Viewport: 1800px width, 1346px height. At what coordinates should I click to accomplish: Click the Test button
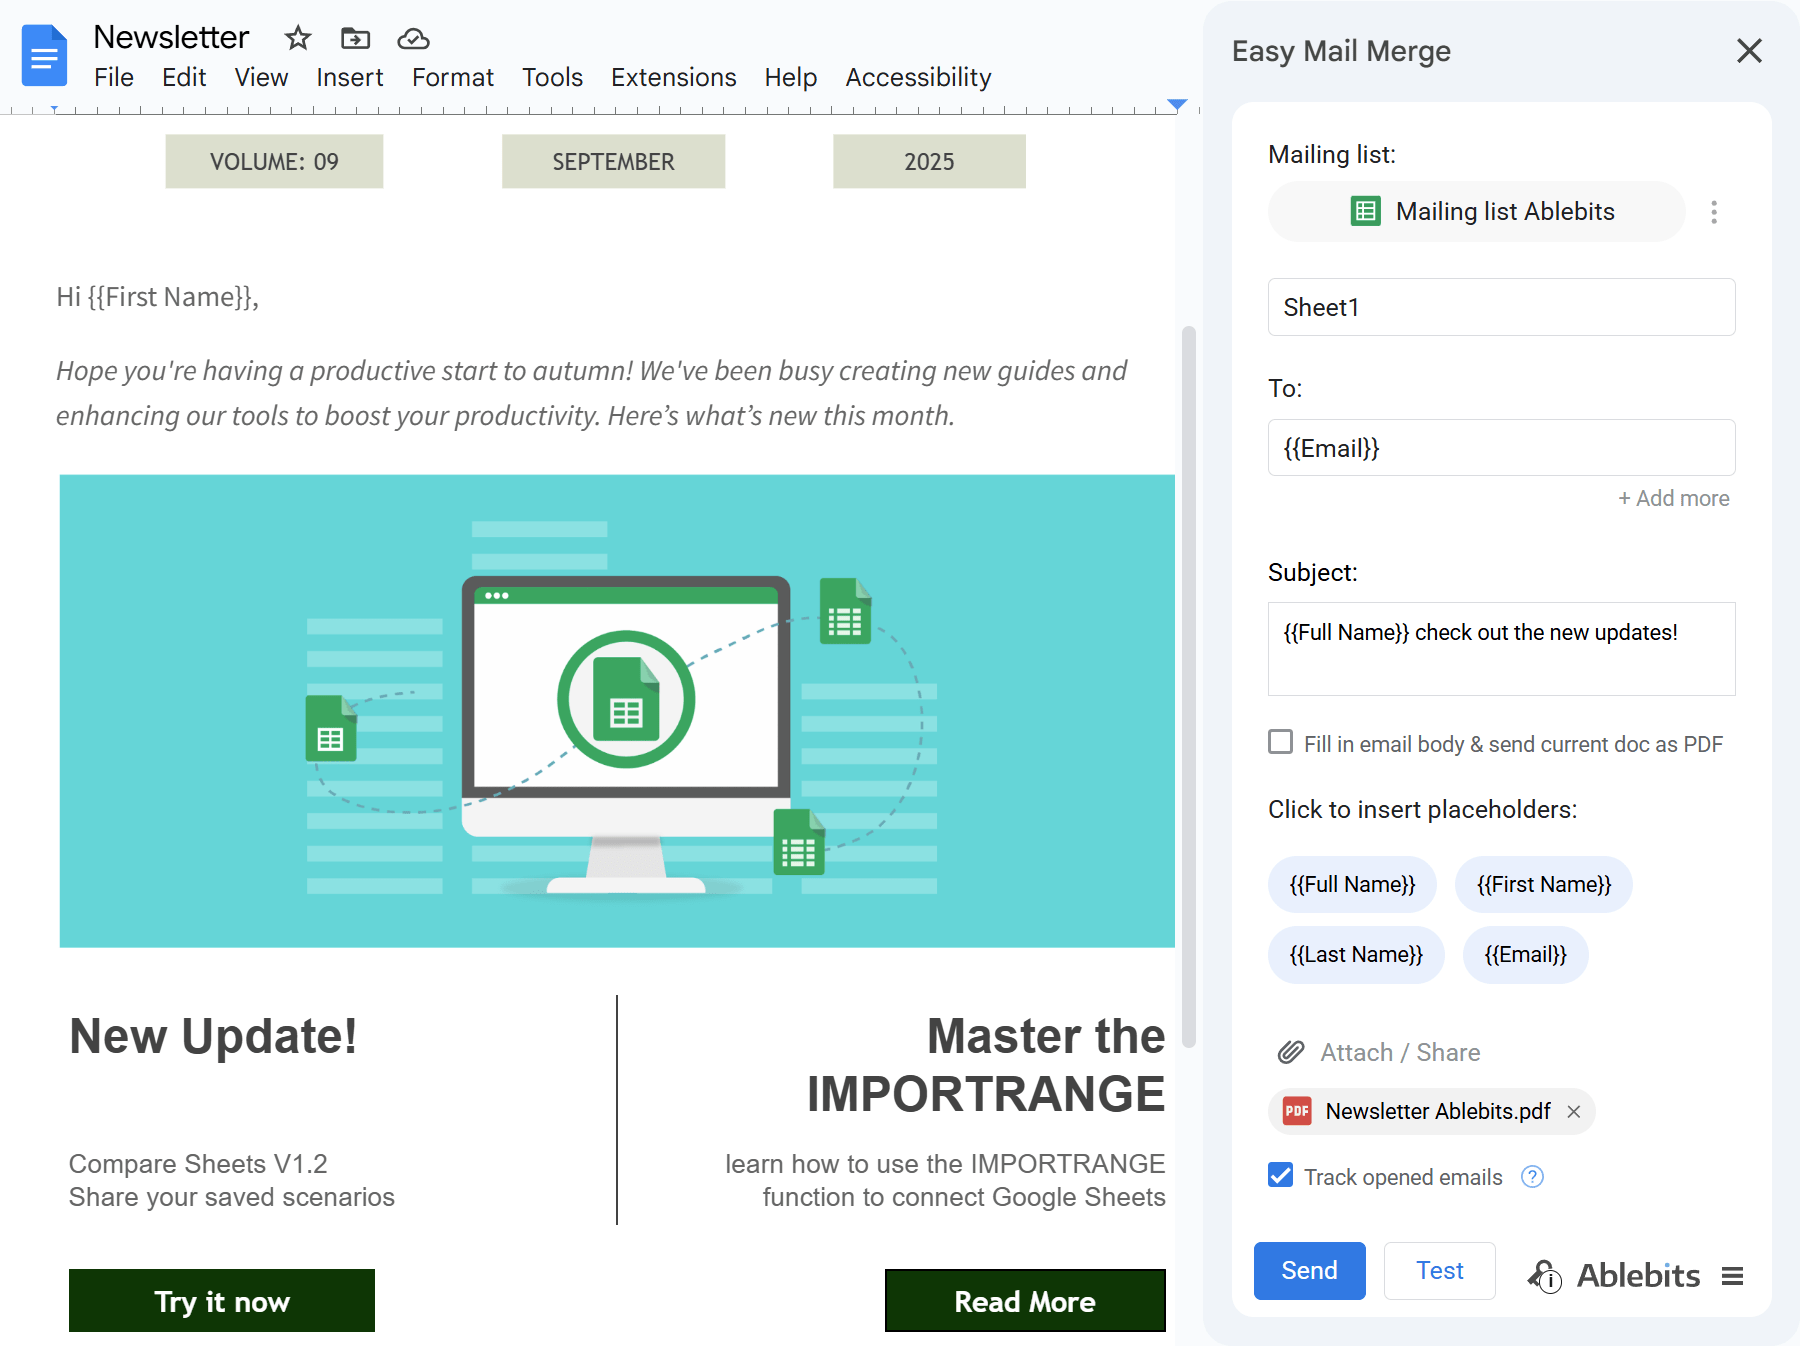click(1439, 1271)
